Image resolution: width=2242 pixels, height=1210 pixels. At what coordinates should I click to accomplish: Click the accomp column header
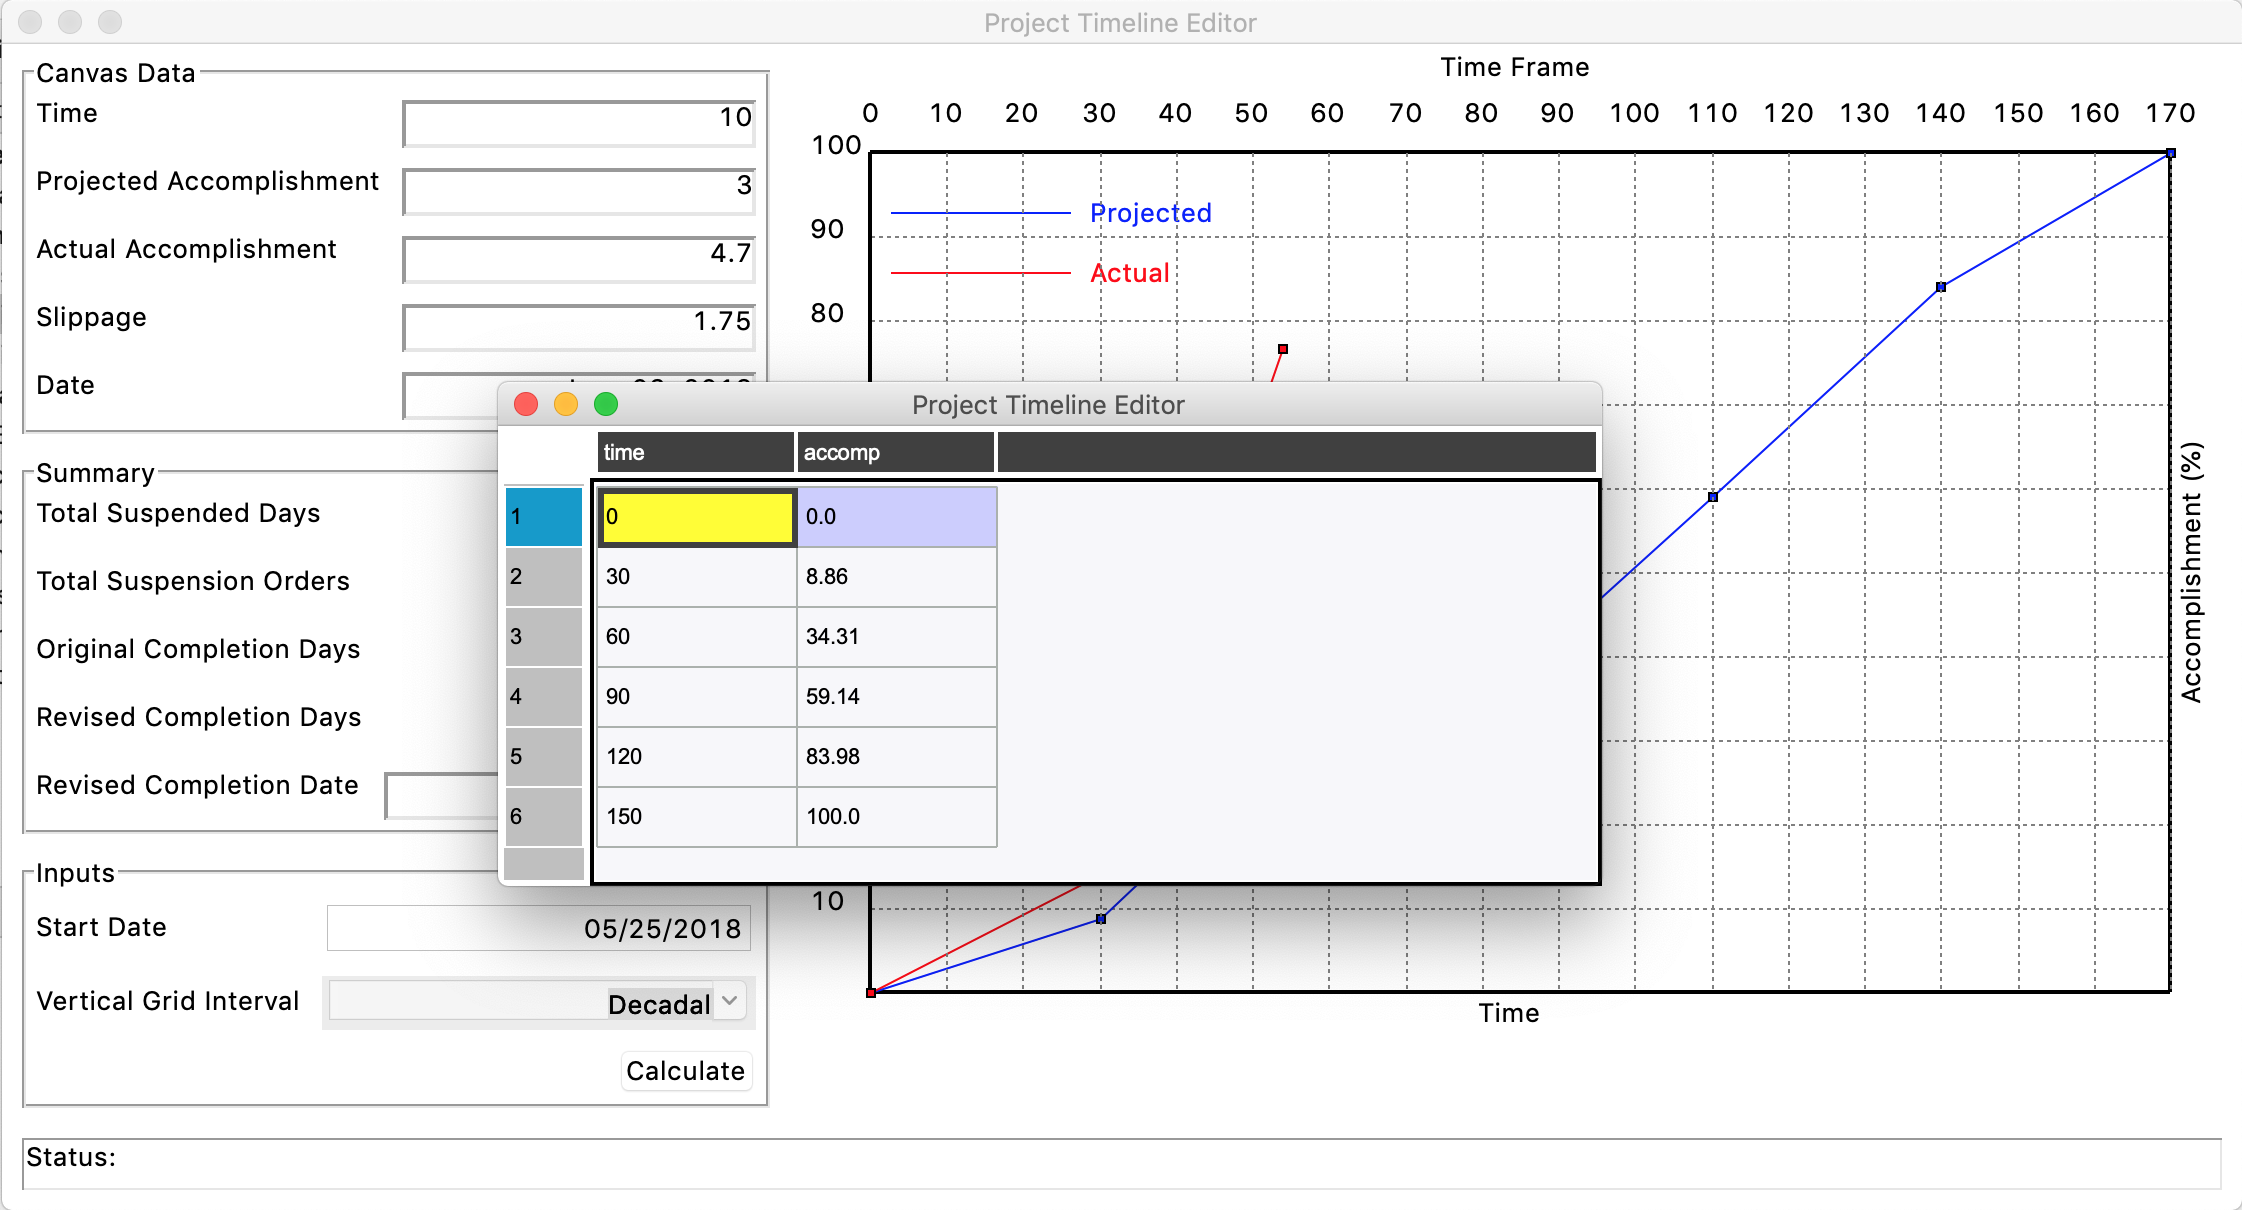click(x=894, y=452)
